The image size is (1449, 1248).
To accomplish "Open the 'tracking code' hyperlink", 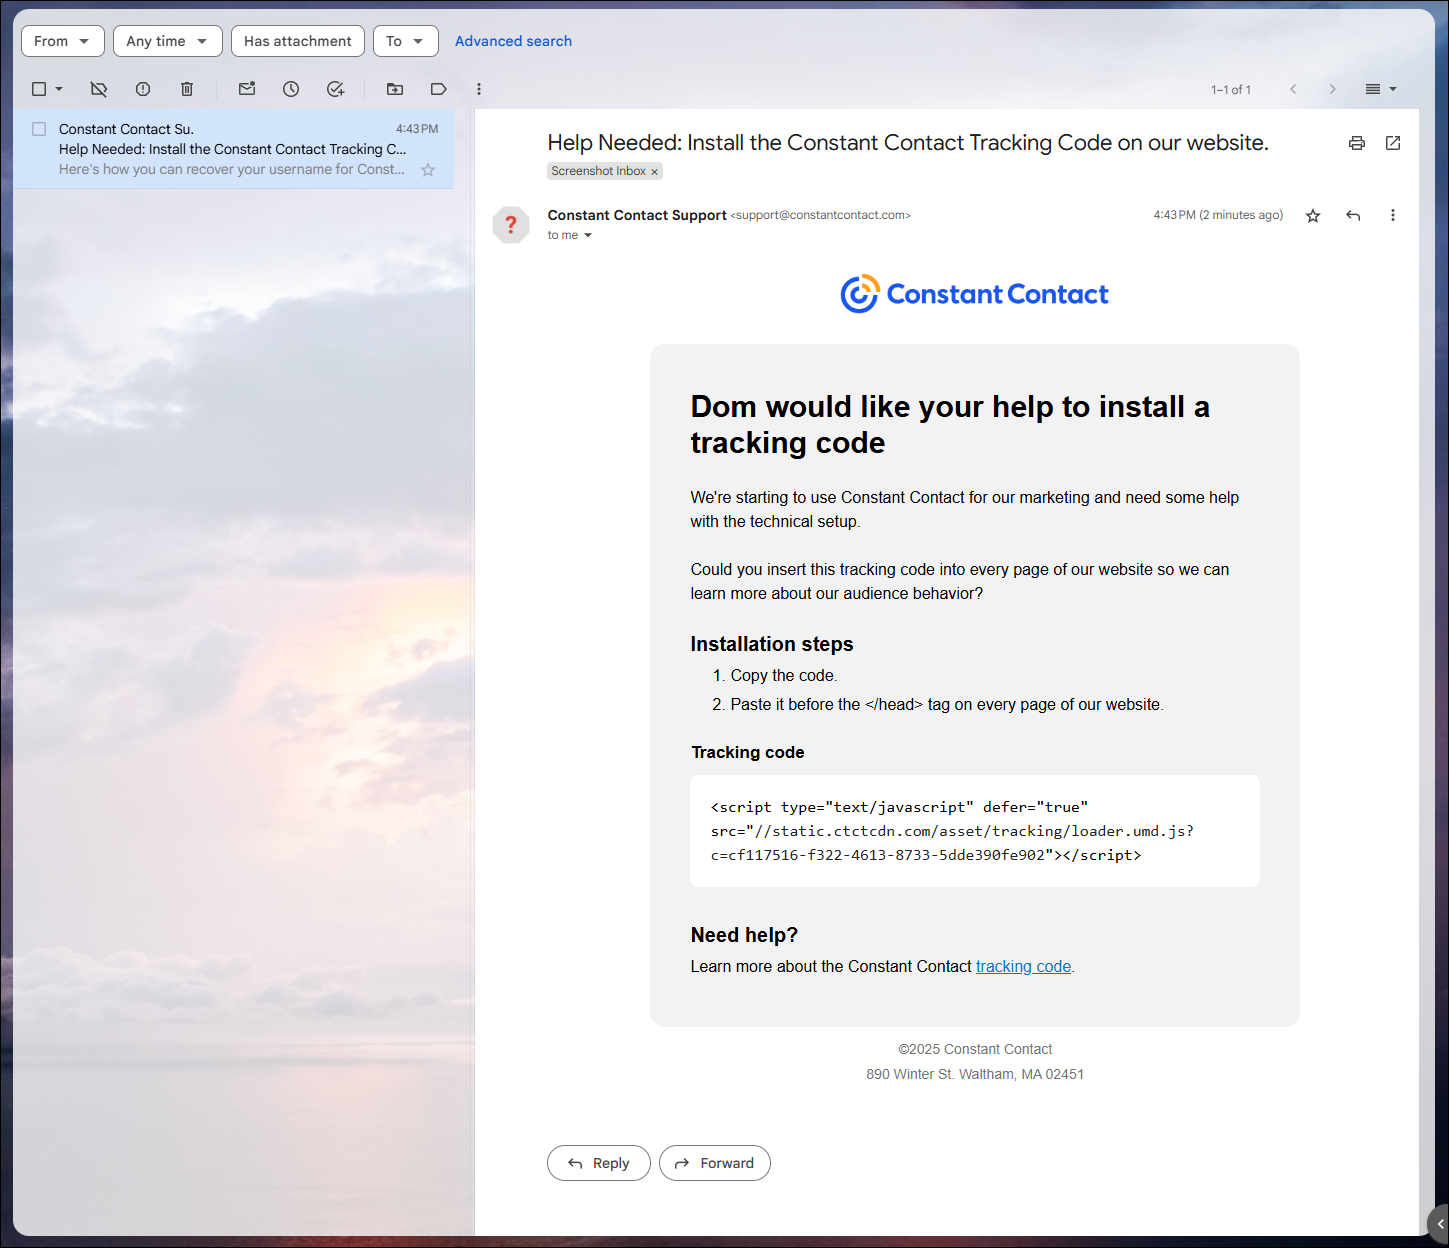I will click(1022, 966).
